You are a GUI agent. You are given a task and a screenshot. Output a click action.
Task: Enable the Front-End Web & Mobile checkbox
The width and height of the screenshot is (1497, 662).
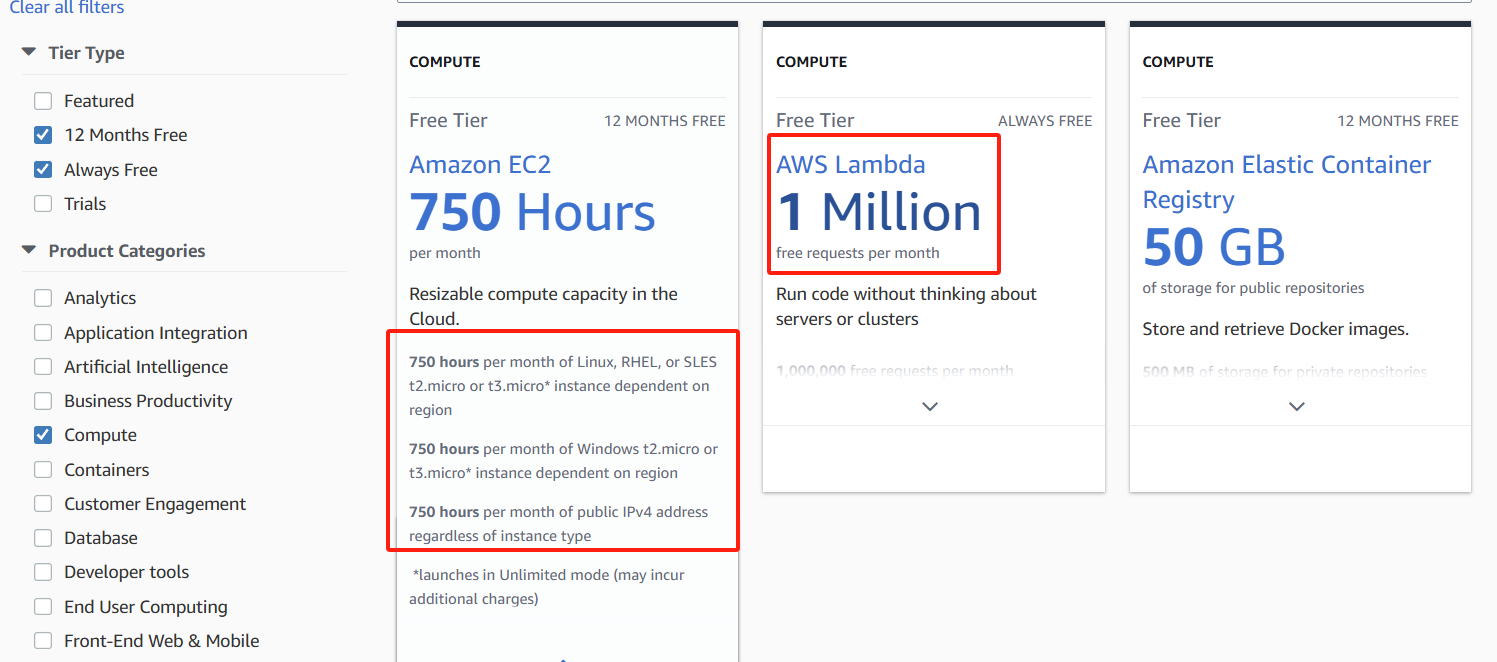[43, 641]
